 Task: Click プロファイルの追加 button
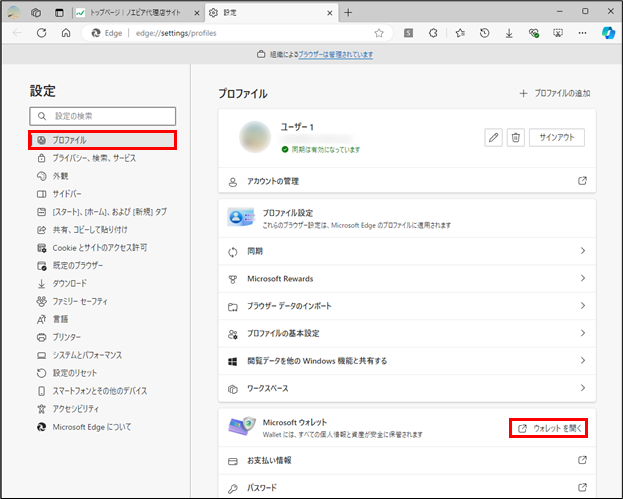click(555, 93)
